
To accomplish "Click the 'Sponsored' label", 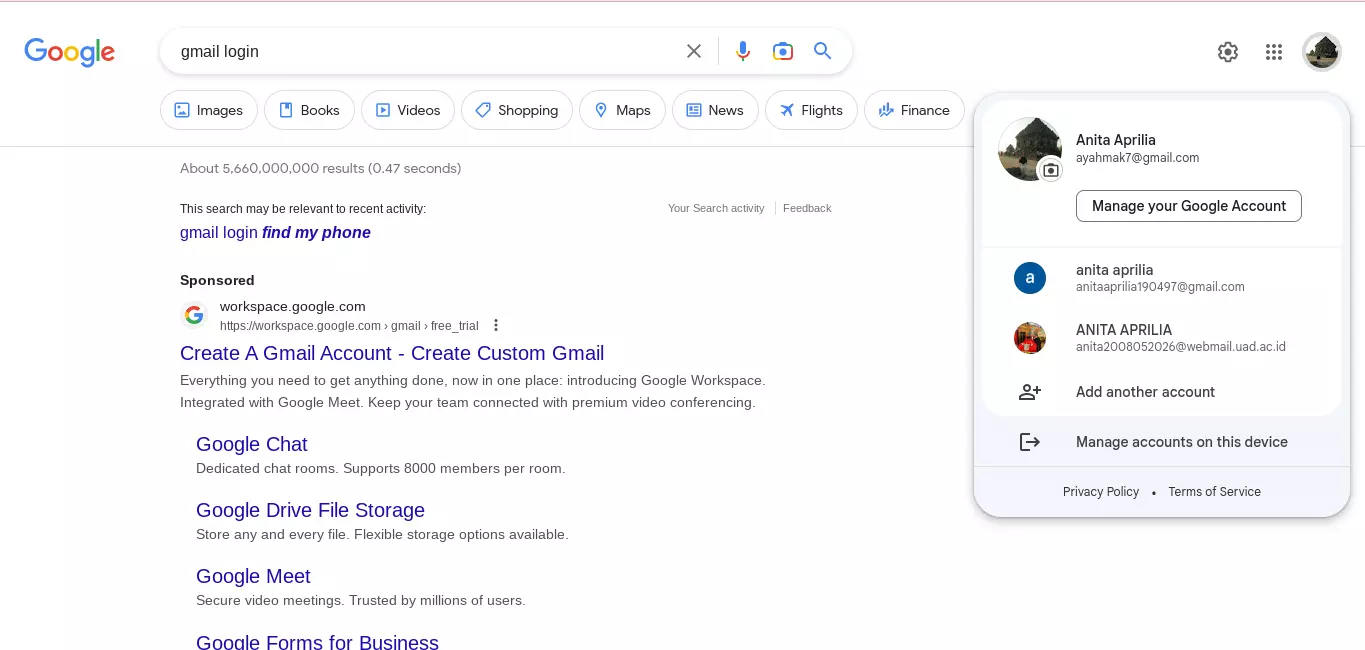I will [217, 280].
